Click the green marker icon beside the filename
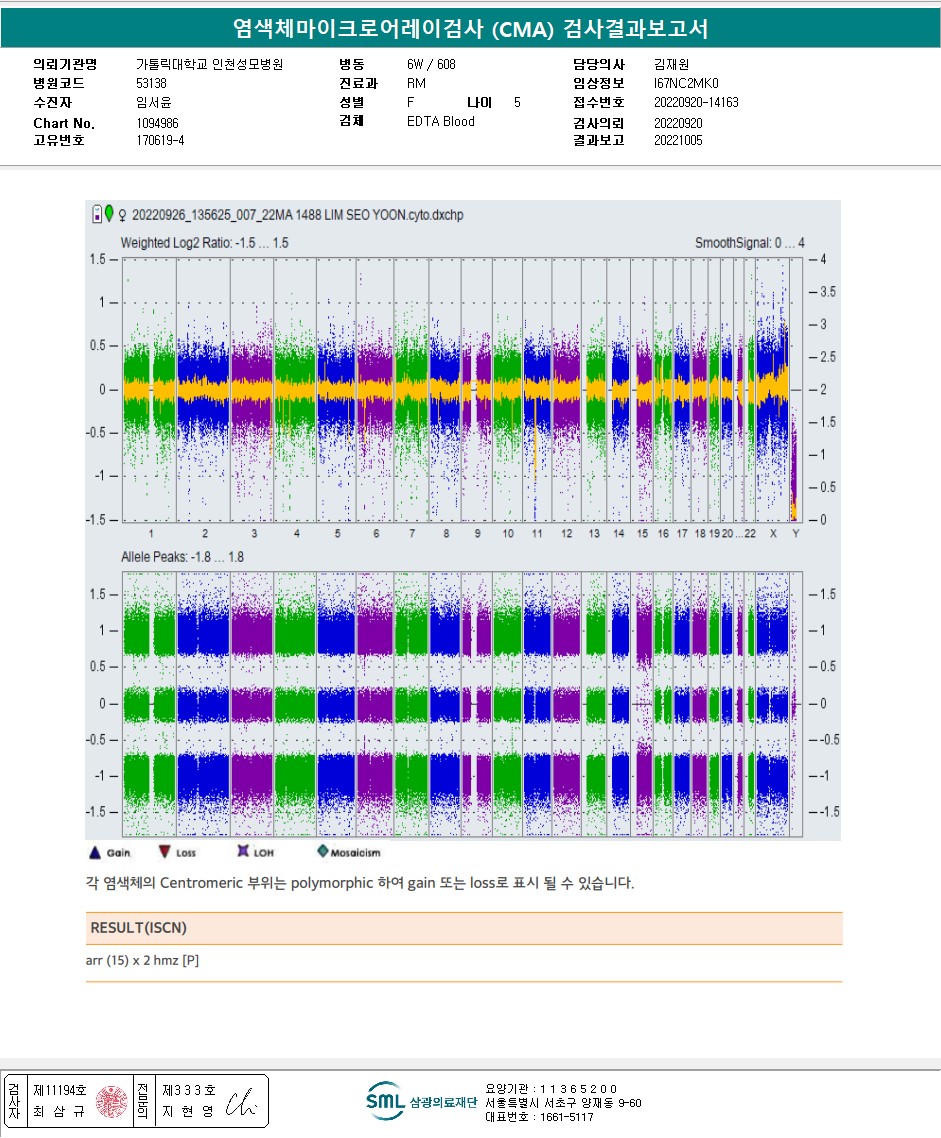This screenshot has height=1138, width=941. tap(108, 214)
